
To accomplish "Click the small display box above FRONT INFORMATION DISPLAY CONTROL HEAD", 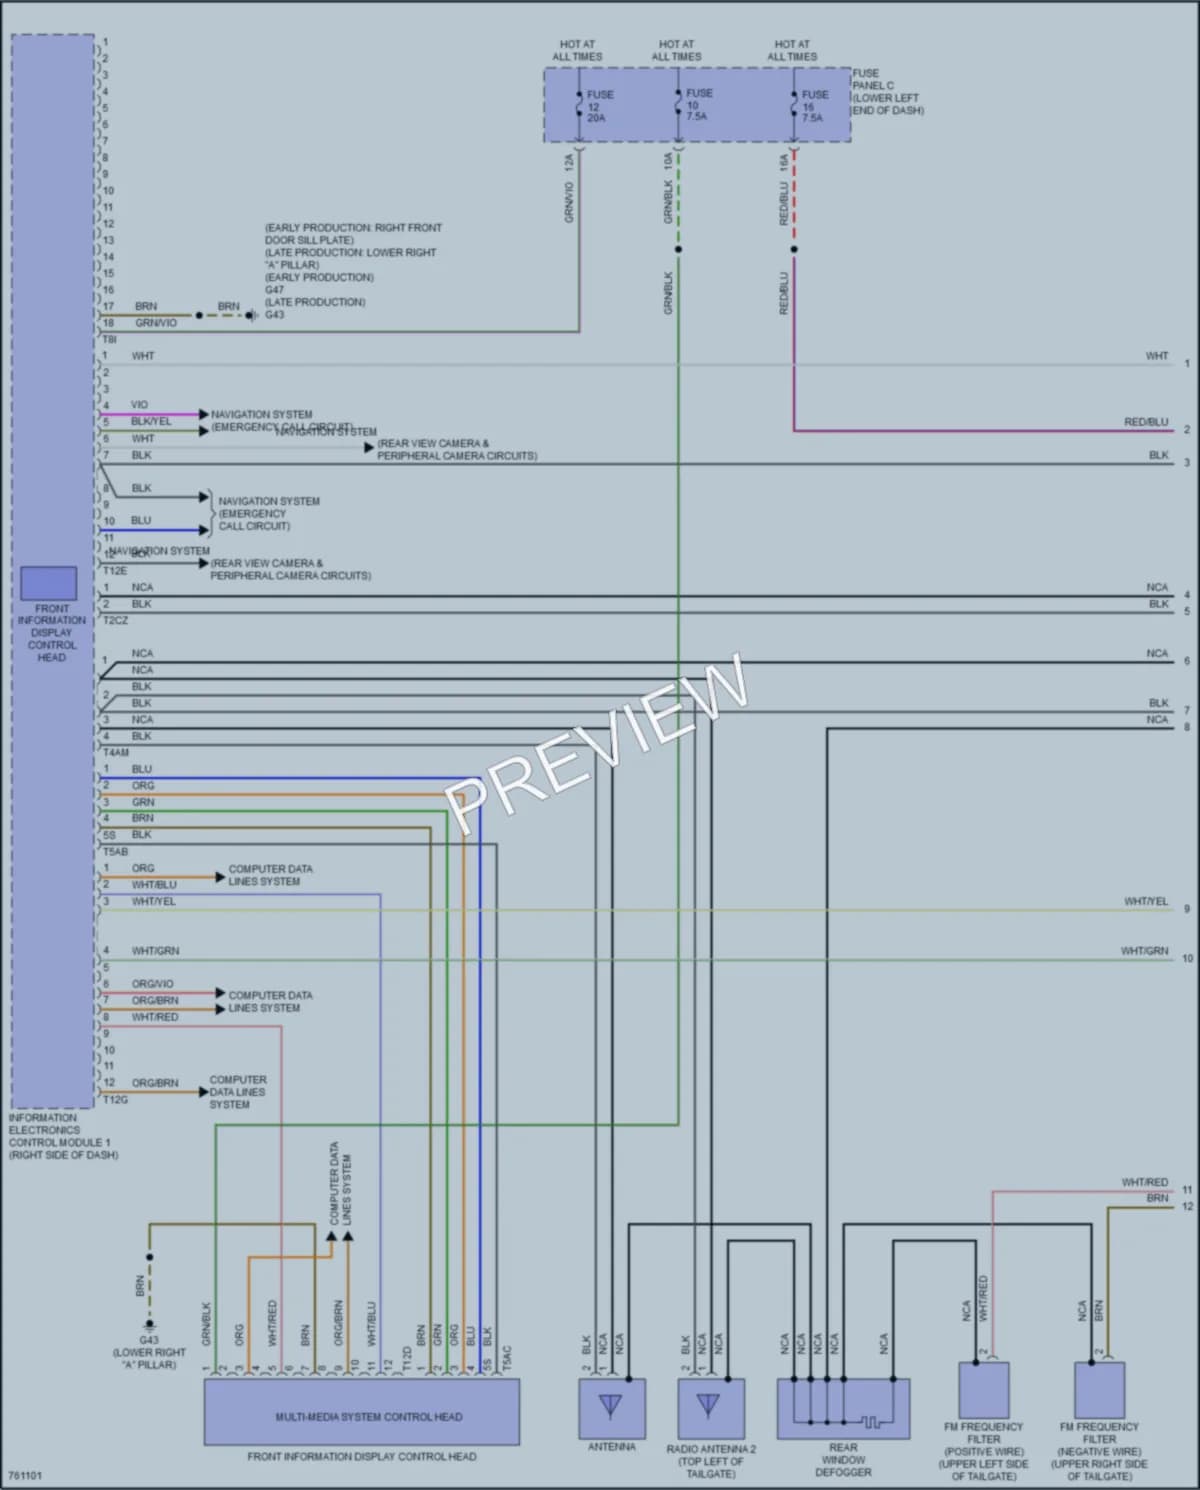I will (49, 583).
